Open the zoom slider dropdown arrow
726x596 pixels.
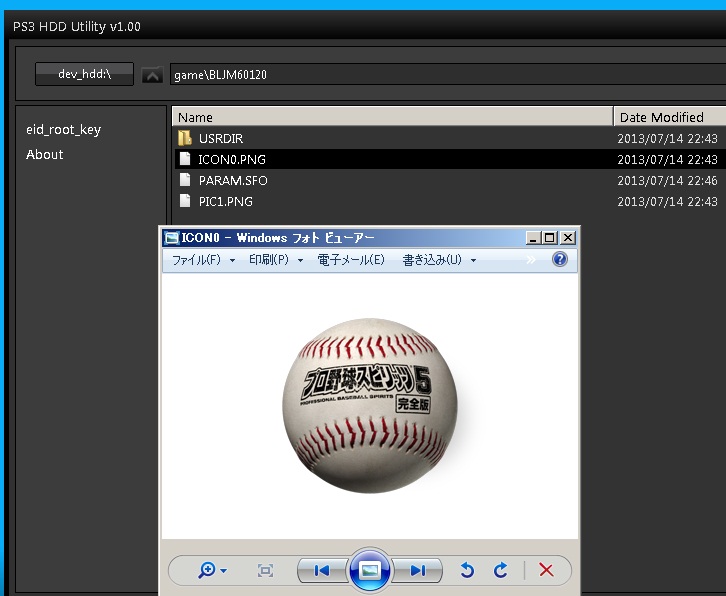[224, 571]
